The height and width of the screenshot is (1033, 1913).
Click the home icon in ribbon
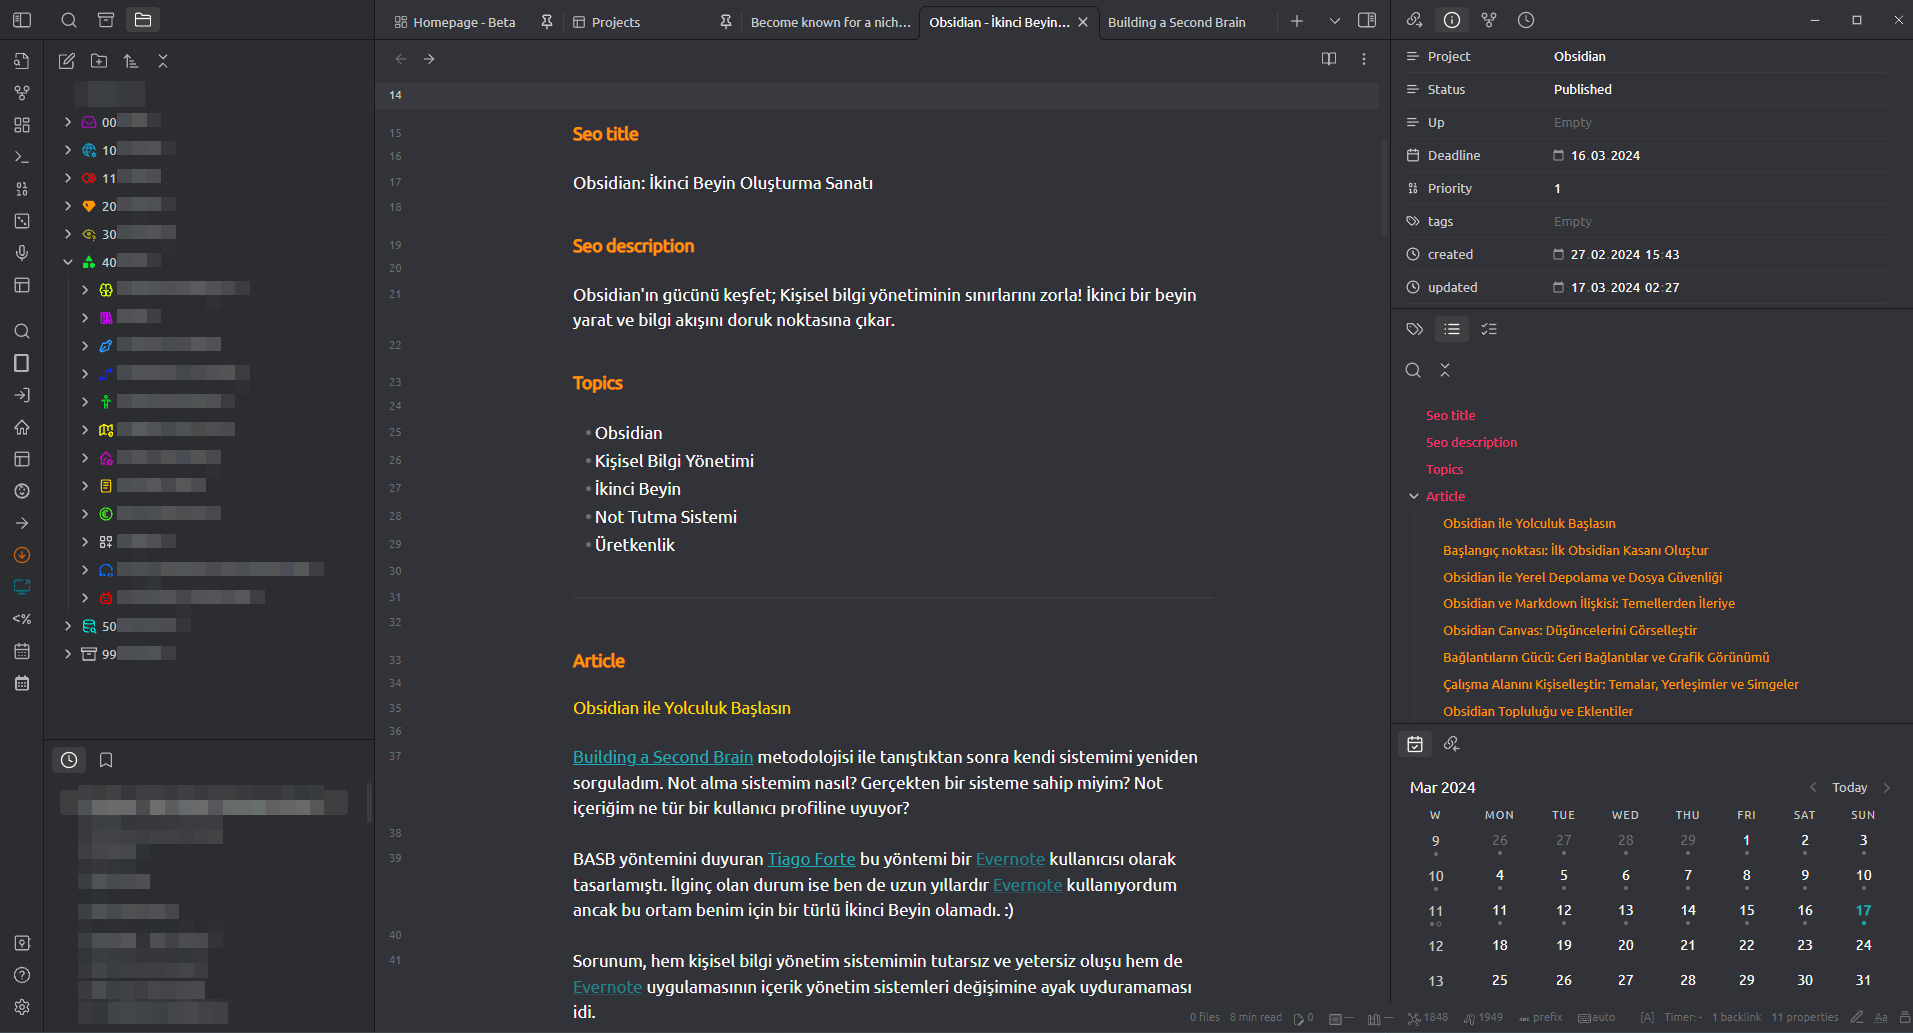click(22, 427)
